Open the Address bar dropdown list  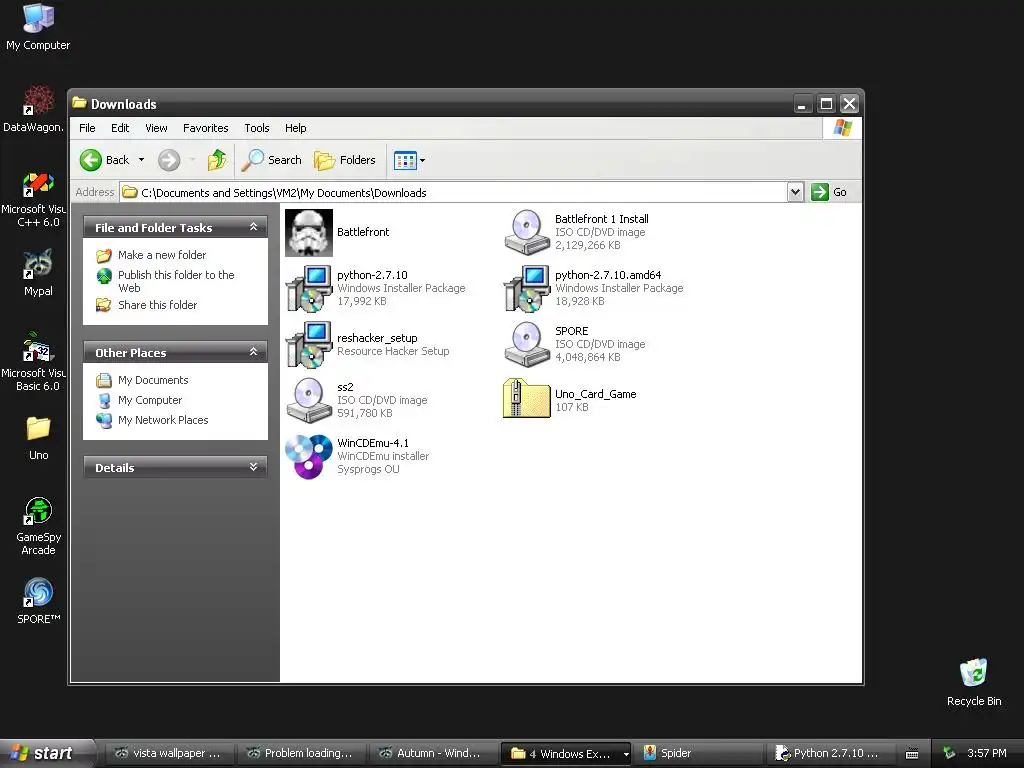click(x=795, y=192)
